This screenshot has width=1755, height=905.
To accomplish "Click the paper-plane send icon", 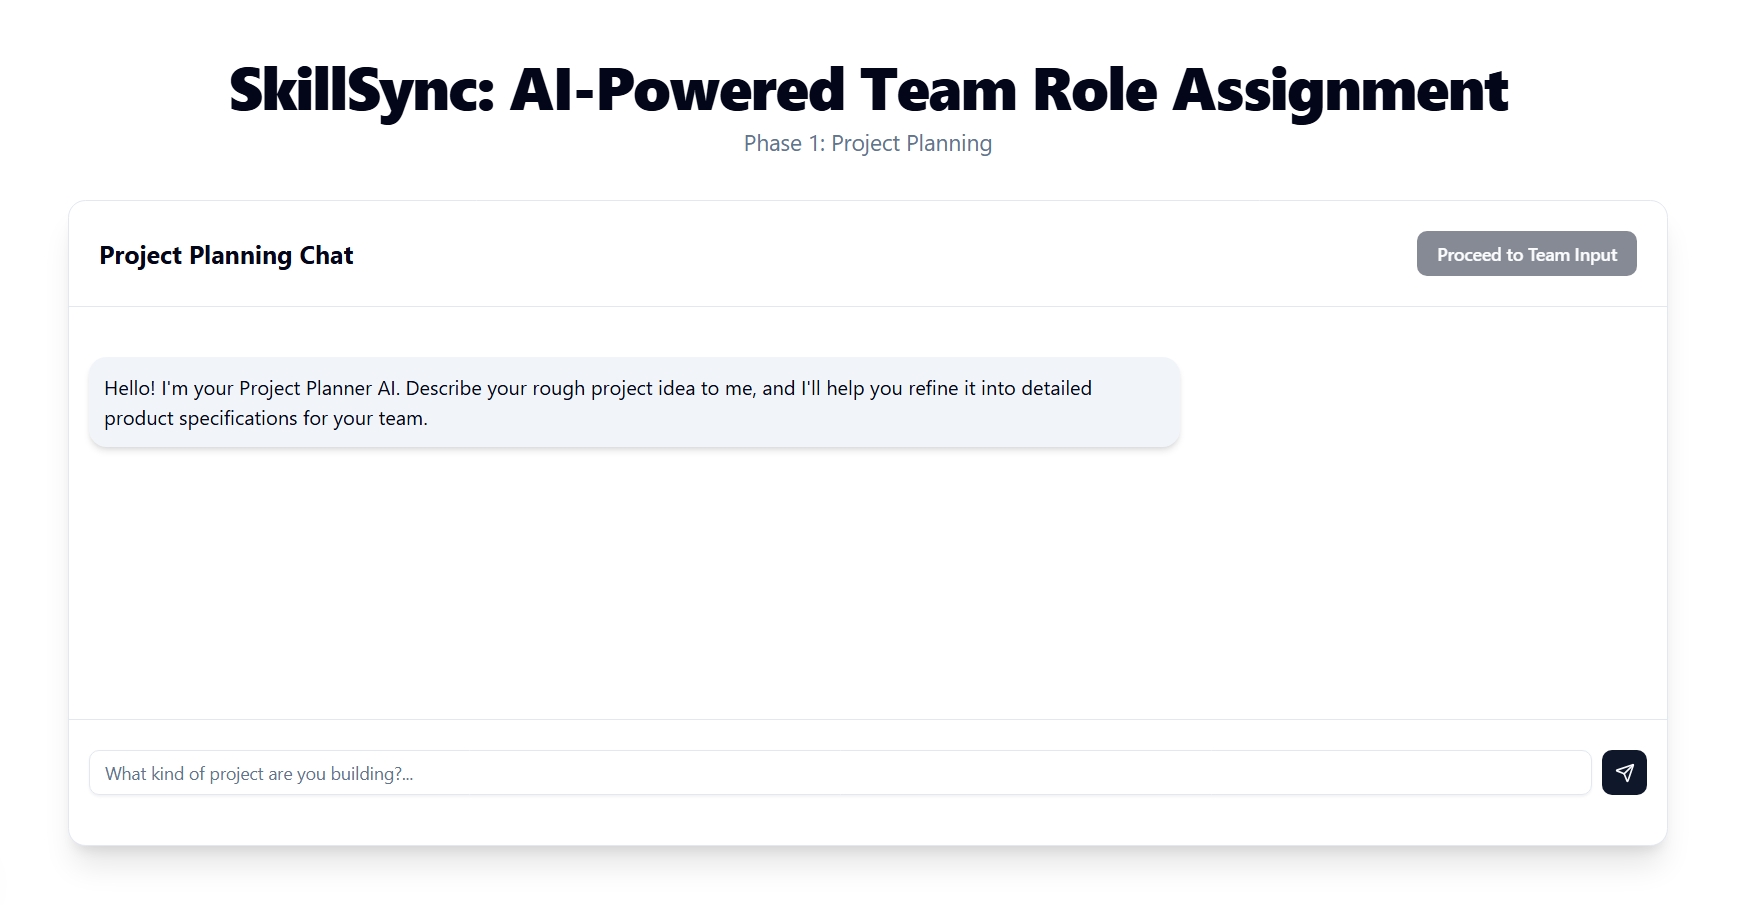I will tap(1624, 773).
